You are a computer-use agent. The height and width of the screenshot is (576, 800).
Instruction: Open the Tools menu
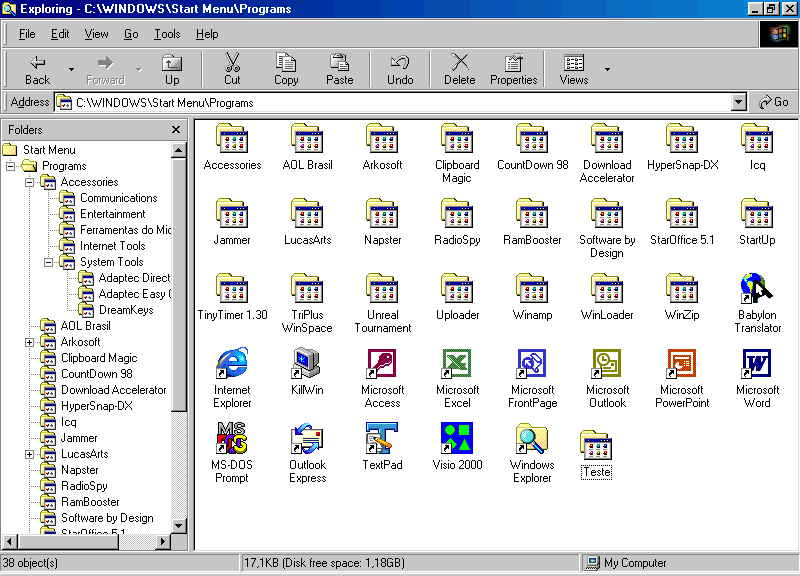click(167, 34)
